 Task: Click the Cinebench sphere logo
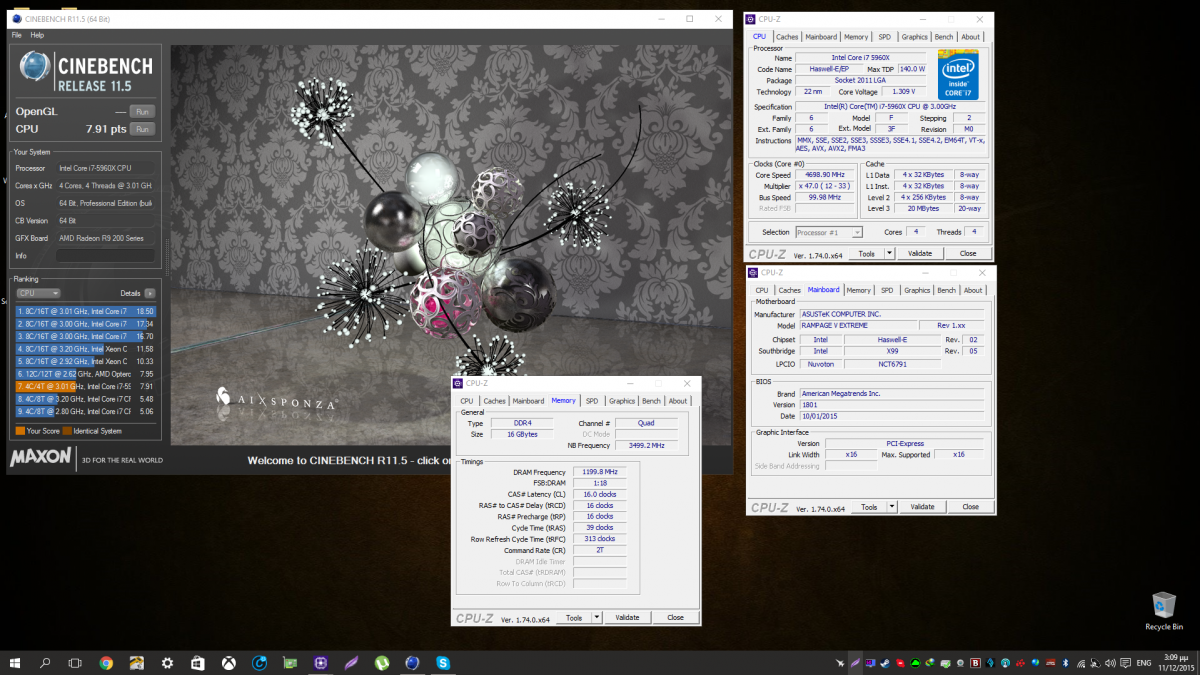(34, 68)
